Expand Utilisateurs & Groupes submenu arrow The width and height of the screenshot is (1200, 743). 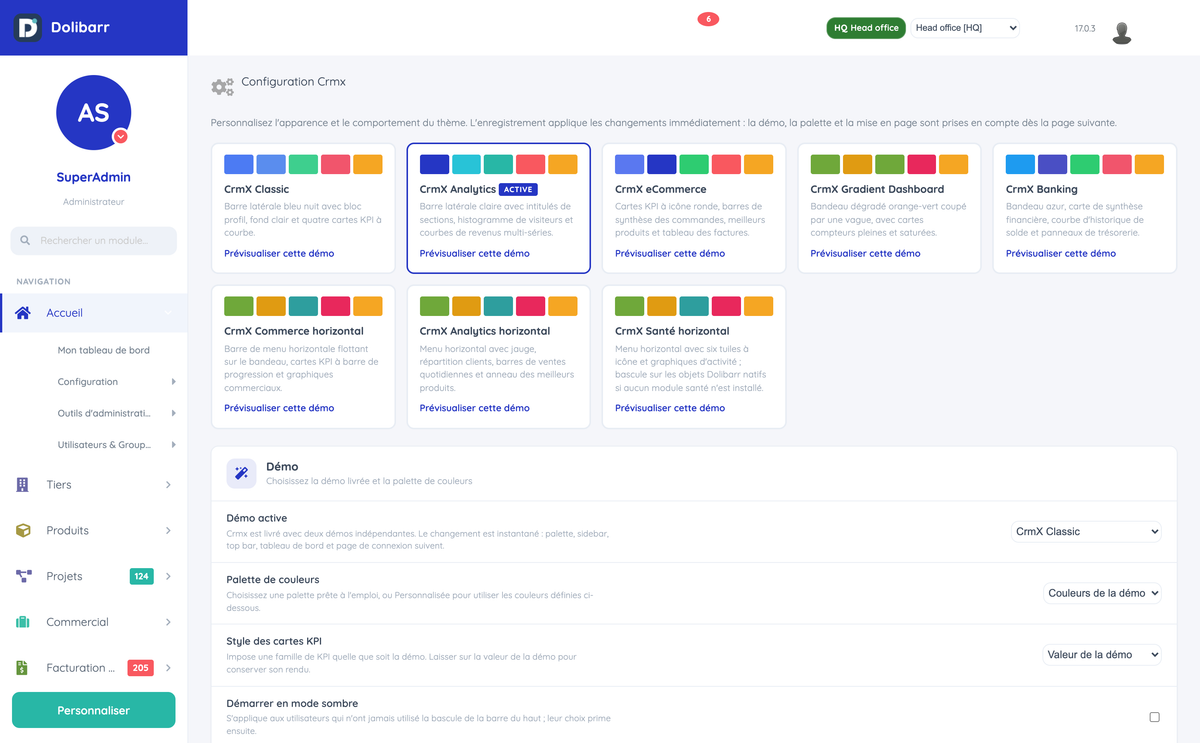pyautogui.click(x=173, y=445)
